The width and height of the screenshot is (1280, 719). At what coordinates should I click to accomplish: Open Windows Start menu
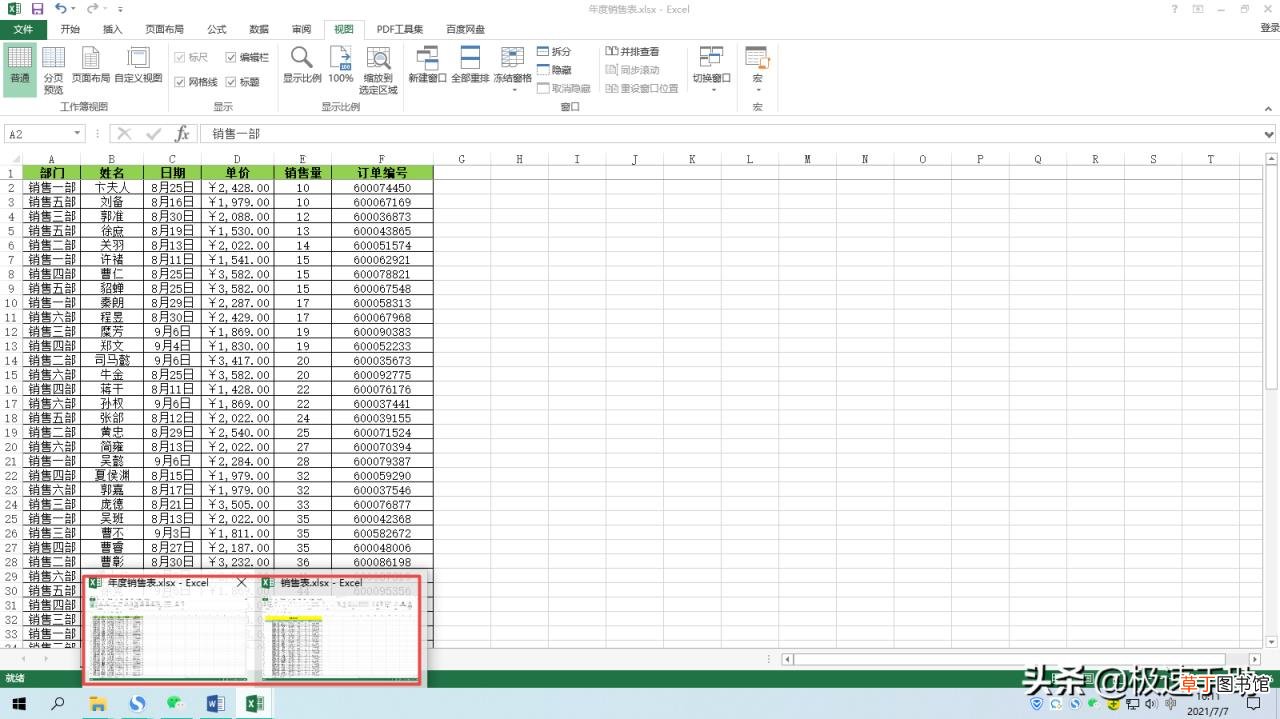[x=18, y=704]
